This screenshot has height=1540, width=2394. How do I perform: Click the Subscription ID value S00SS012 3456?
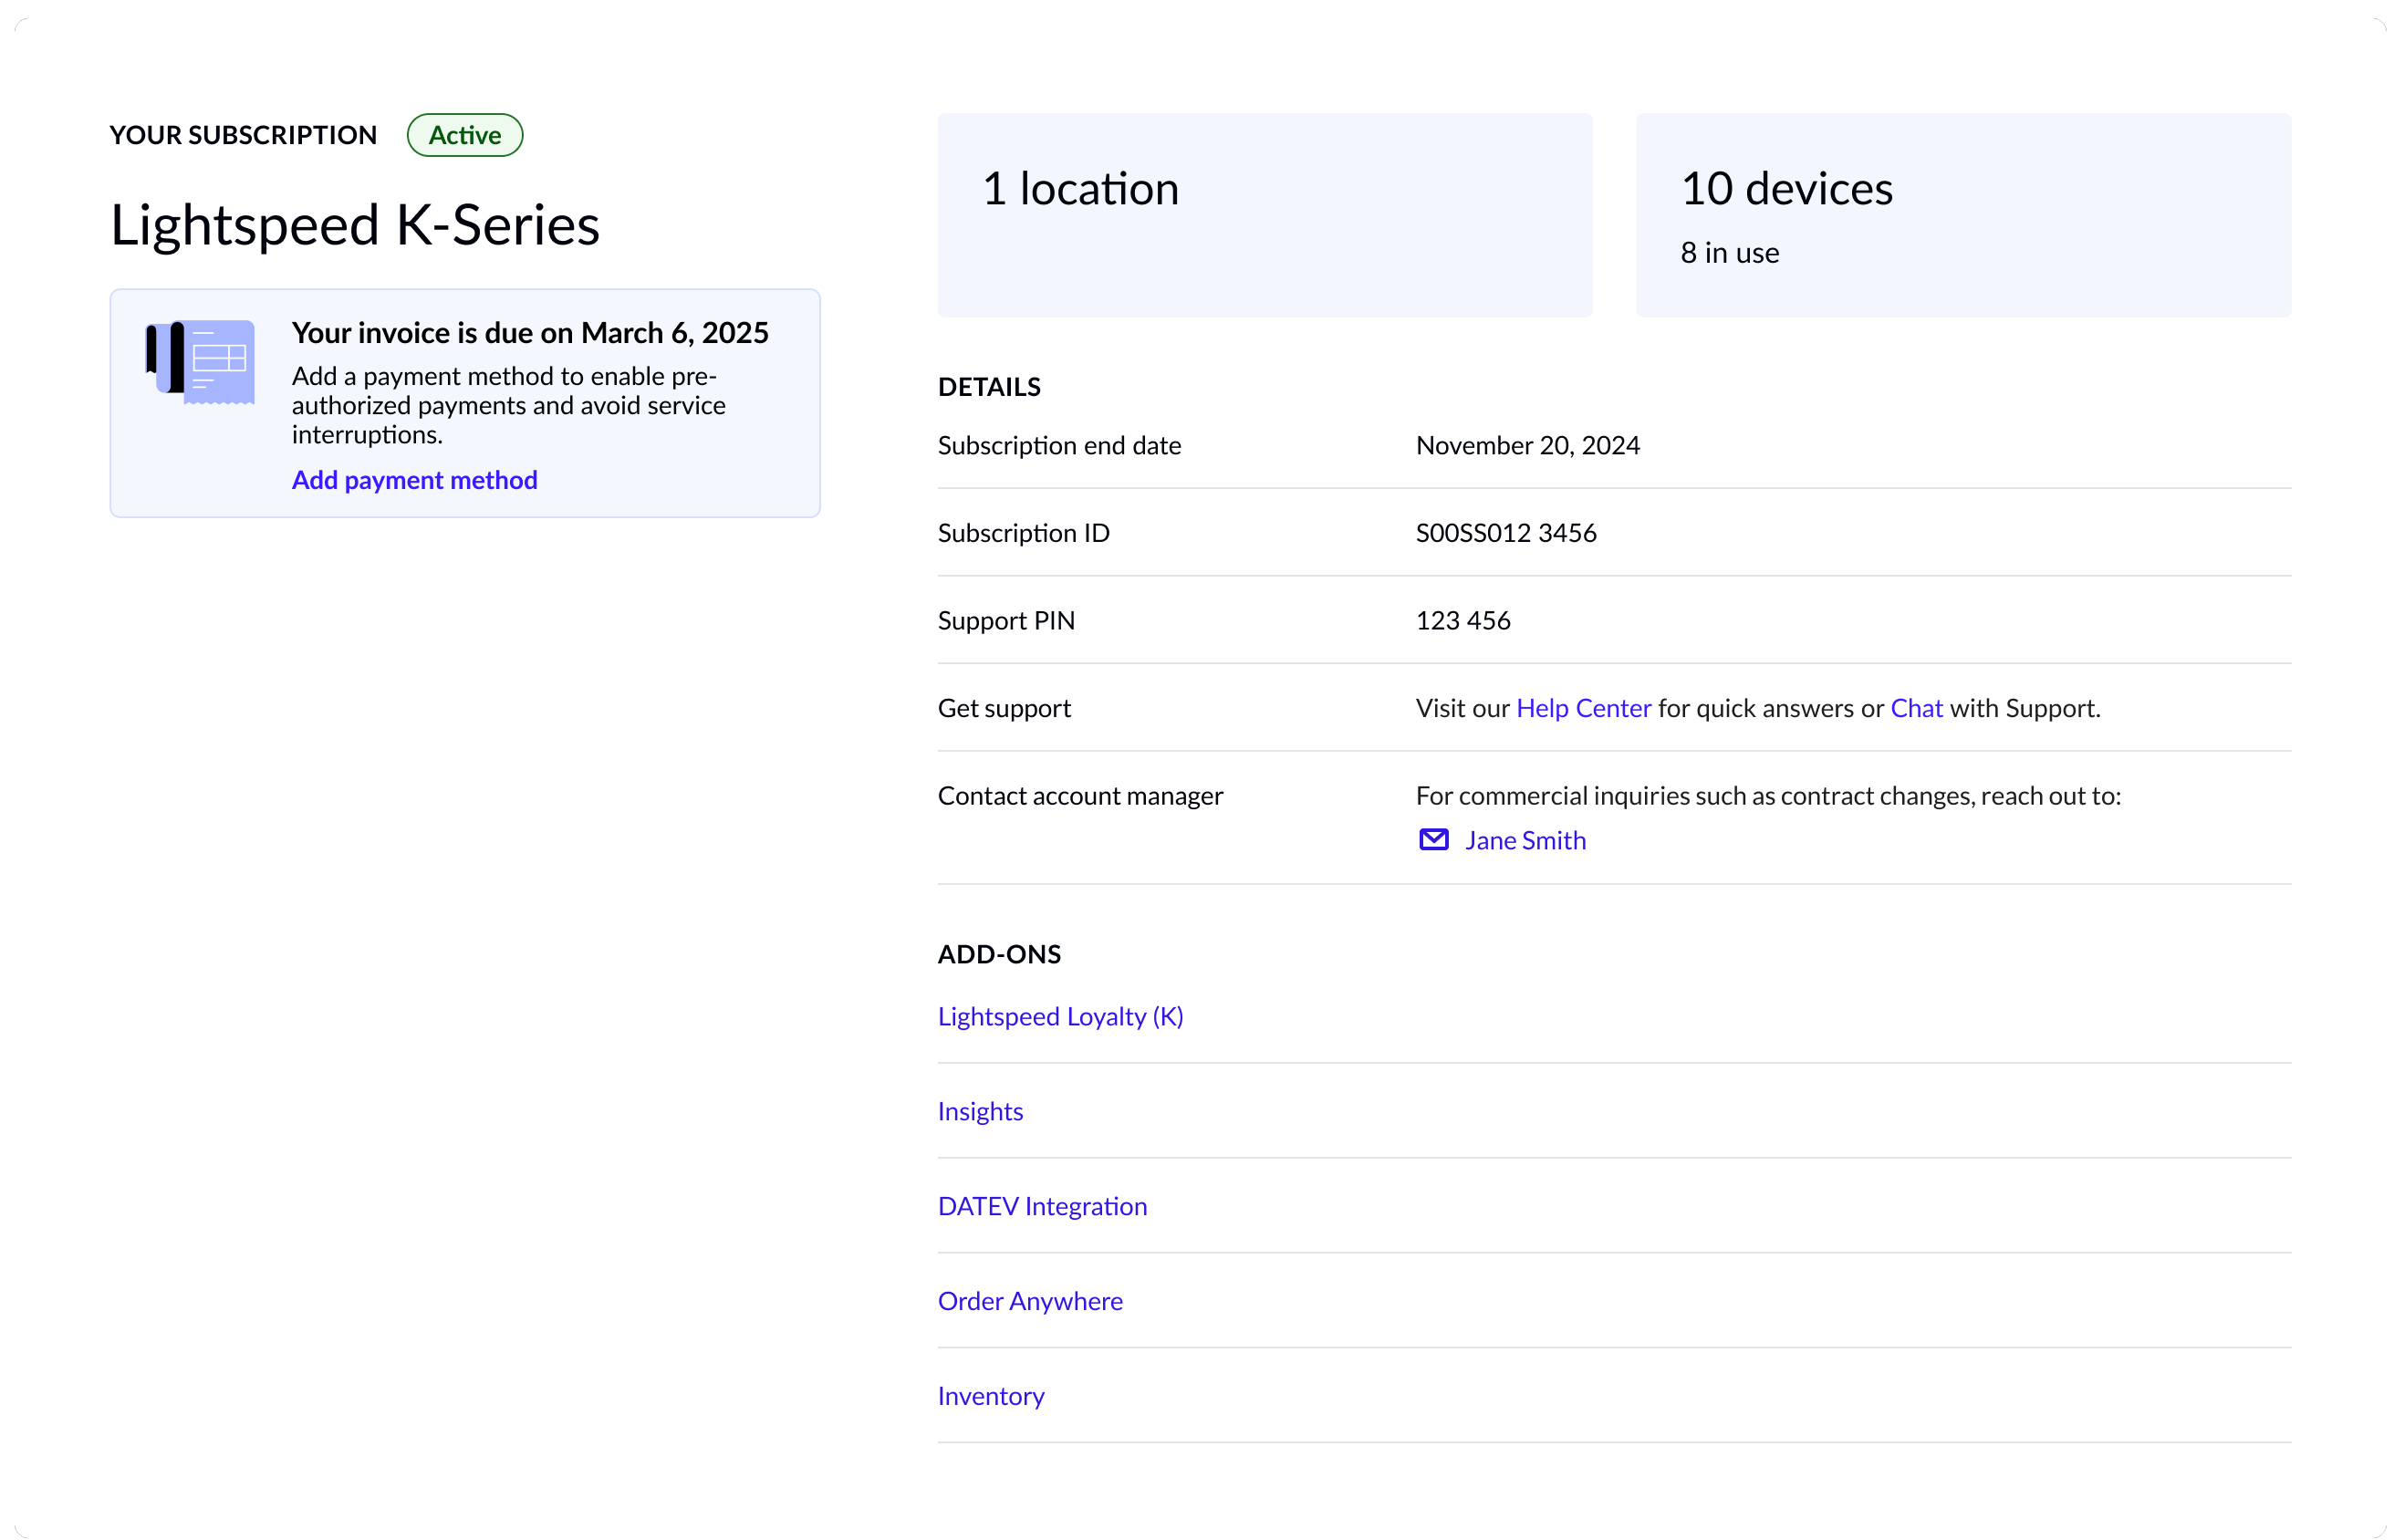[x=1505, y=533]
